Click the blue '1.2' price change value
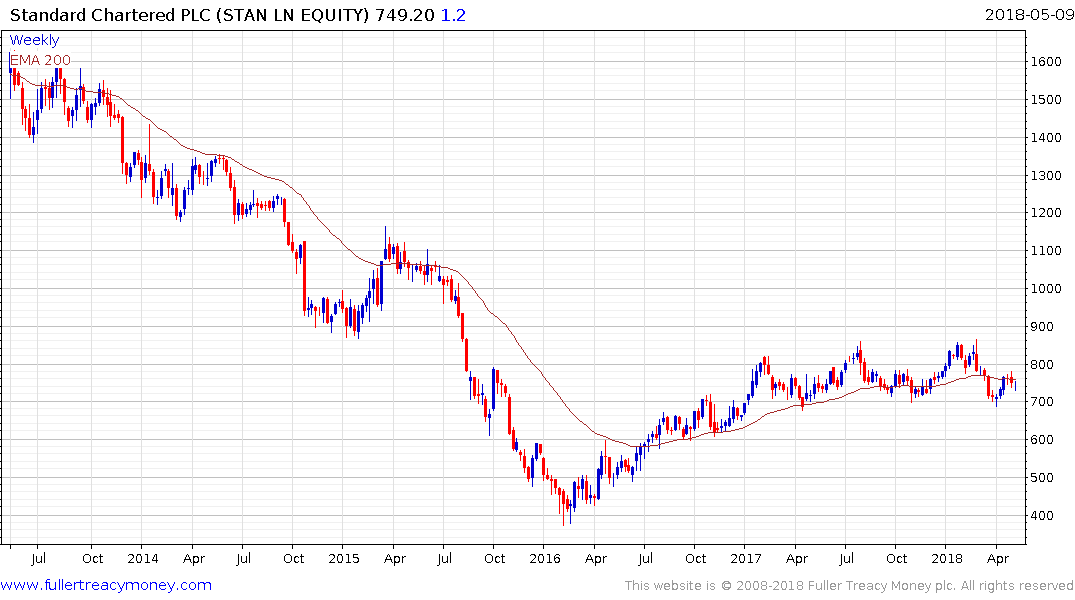 (x=453, y=15)
